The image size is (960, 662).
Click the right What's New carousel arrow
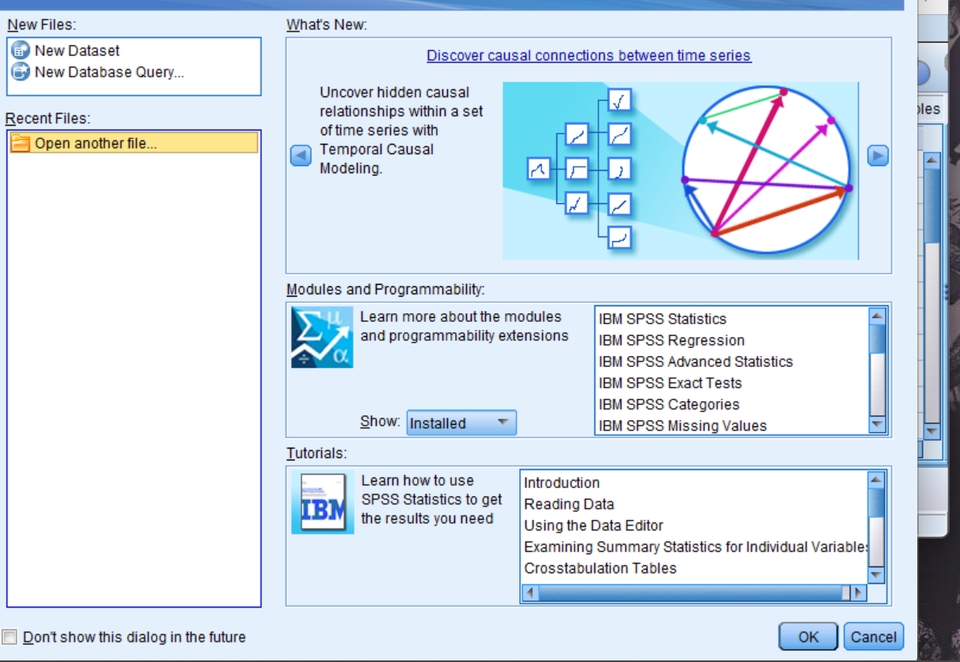877,156
